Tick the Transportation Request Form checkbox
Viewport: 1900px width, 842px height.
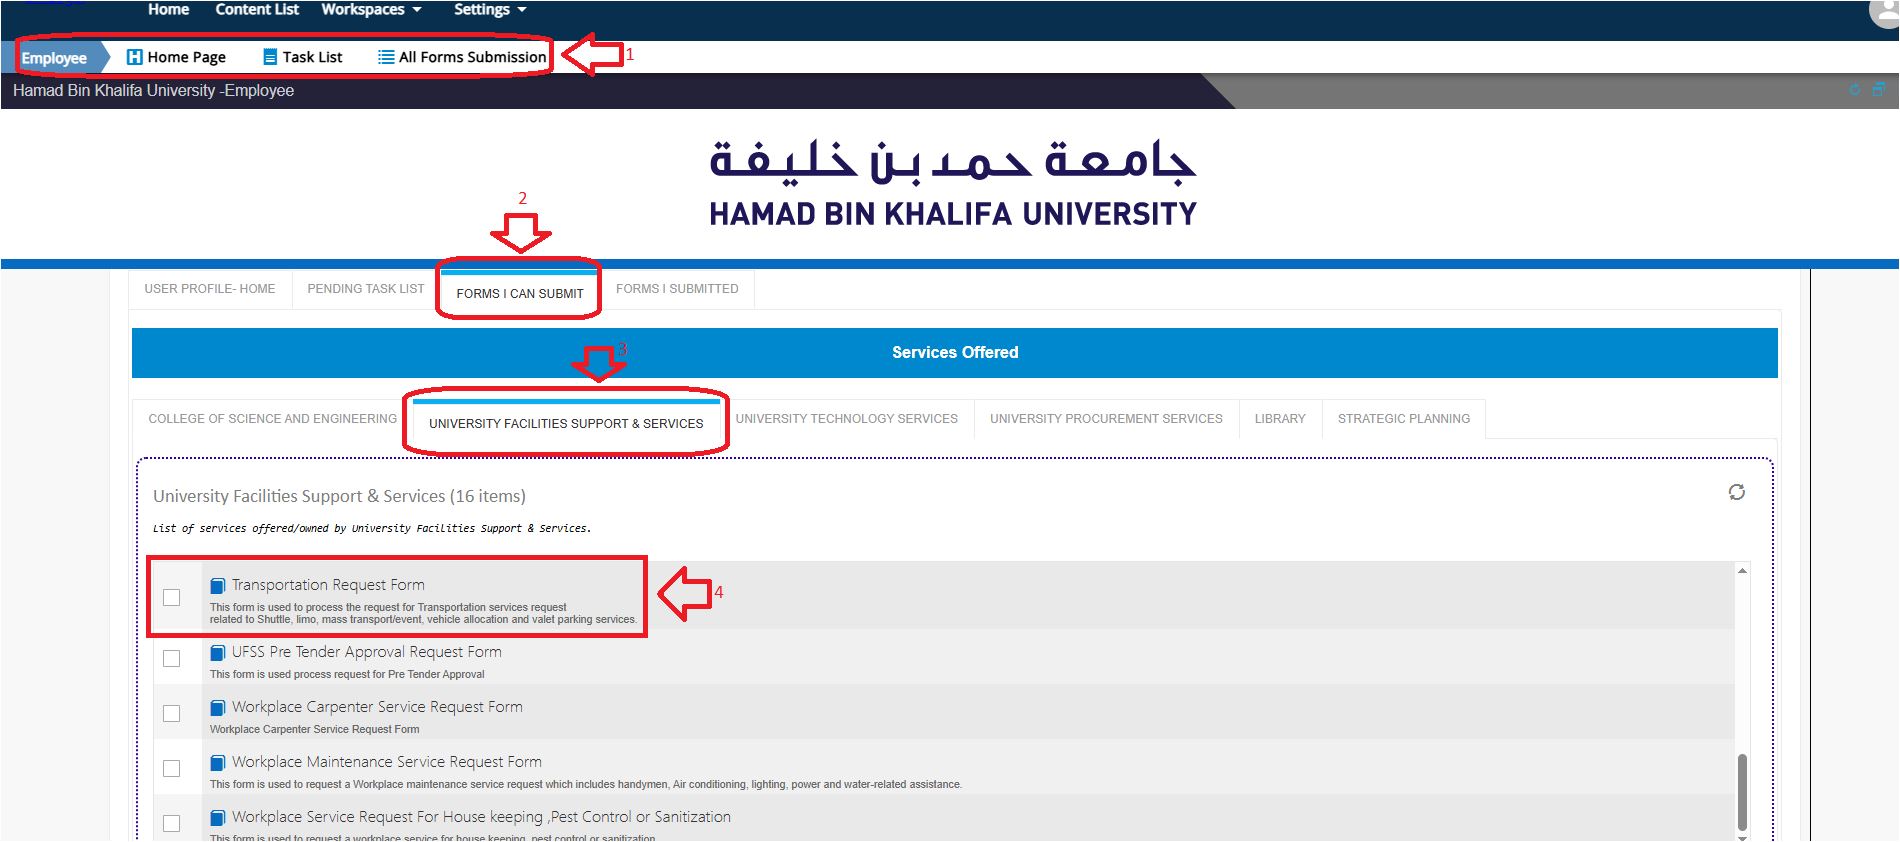point(172,597)
